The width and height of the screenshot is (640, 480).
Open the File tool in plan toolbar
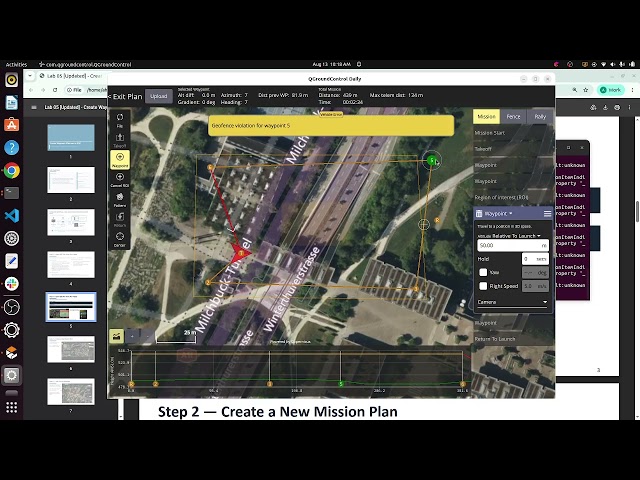tap(120, 120)
